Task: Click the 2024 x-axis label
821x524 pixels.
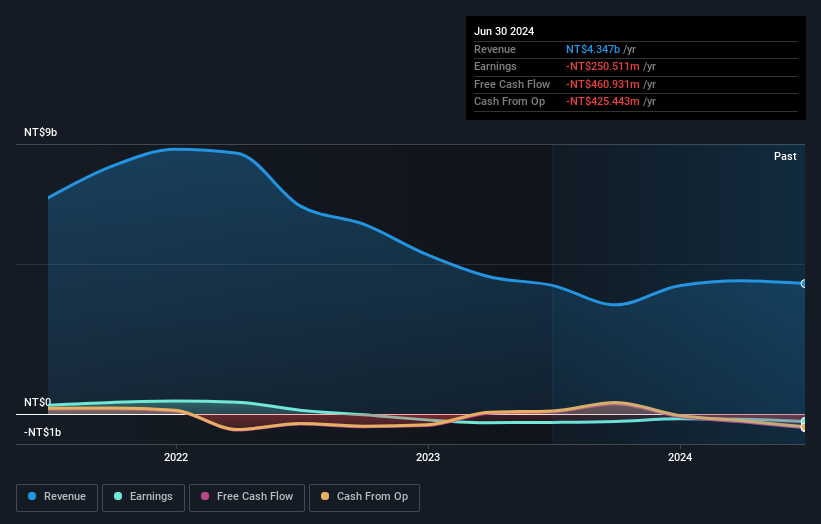Action: coord(680,457)
